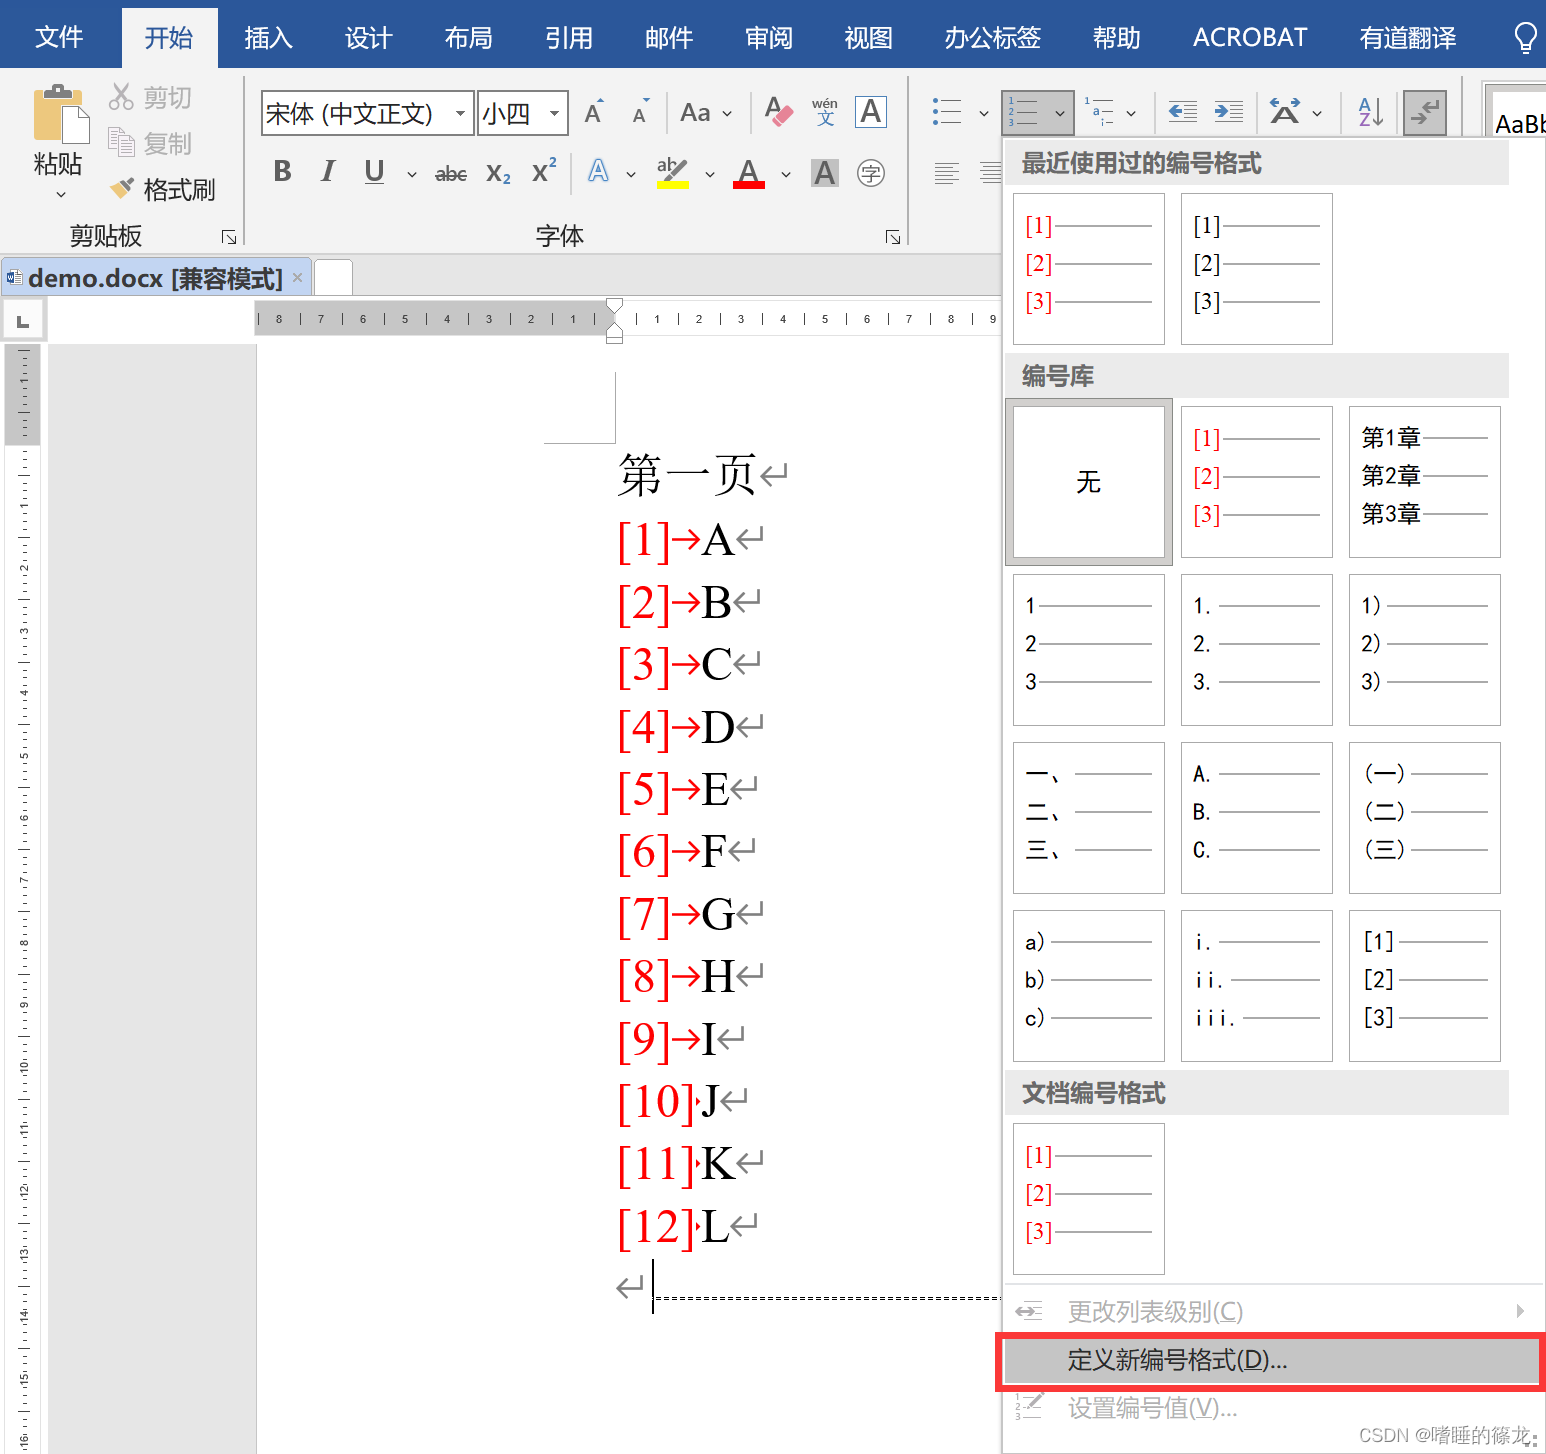Expand text effects dropdown arrow

[631, 174]
